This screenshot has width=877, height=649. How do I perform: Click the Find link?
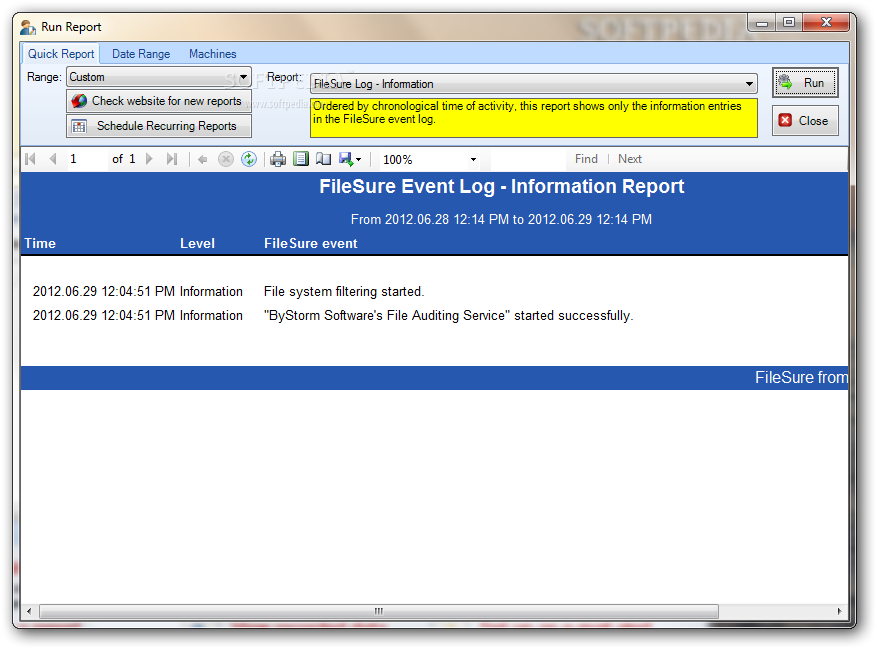586,159
